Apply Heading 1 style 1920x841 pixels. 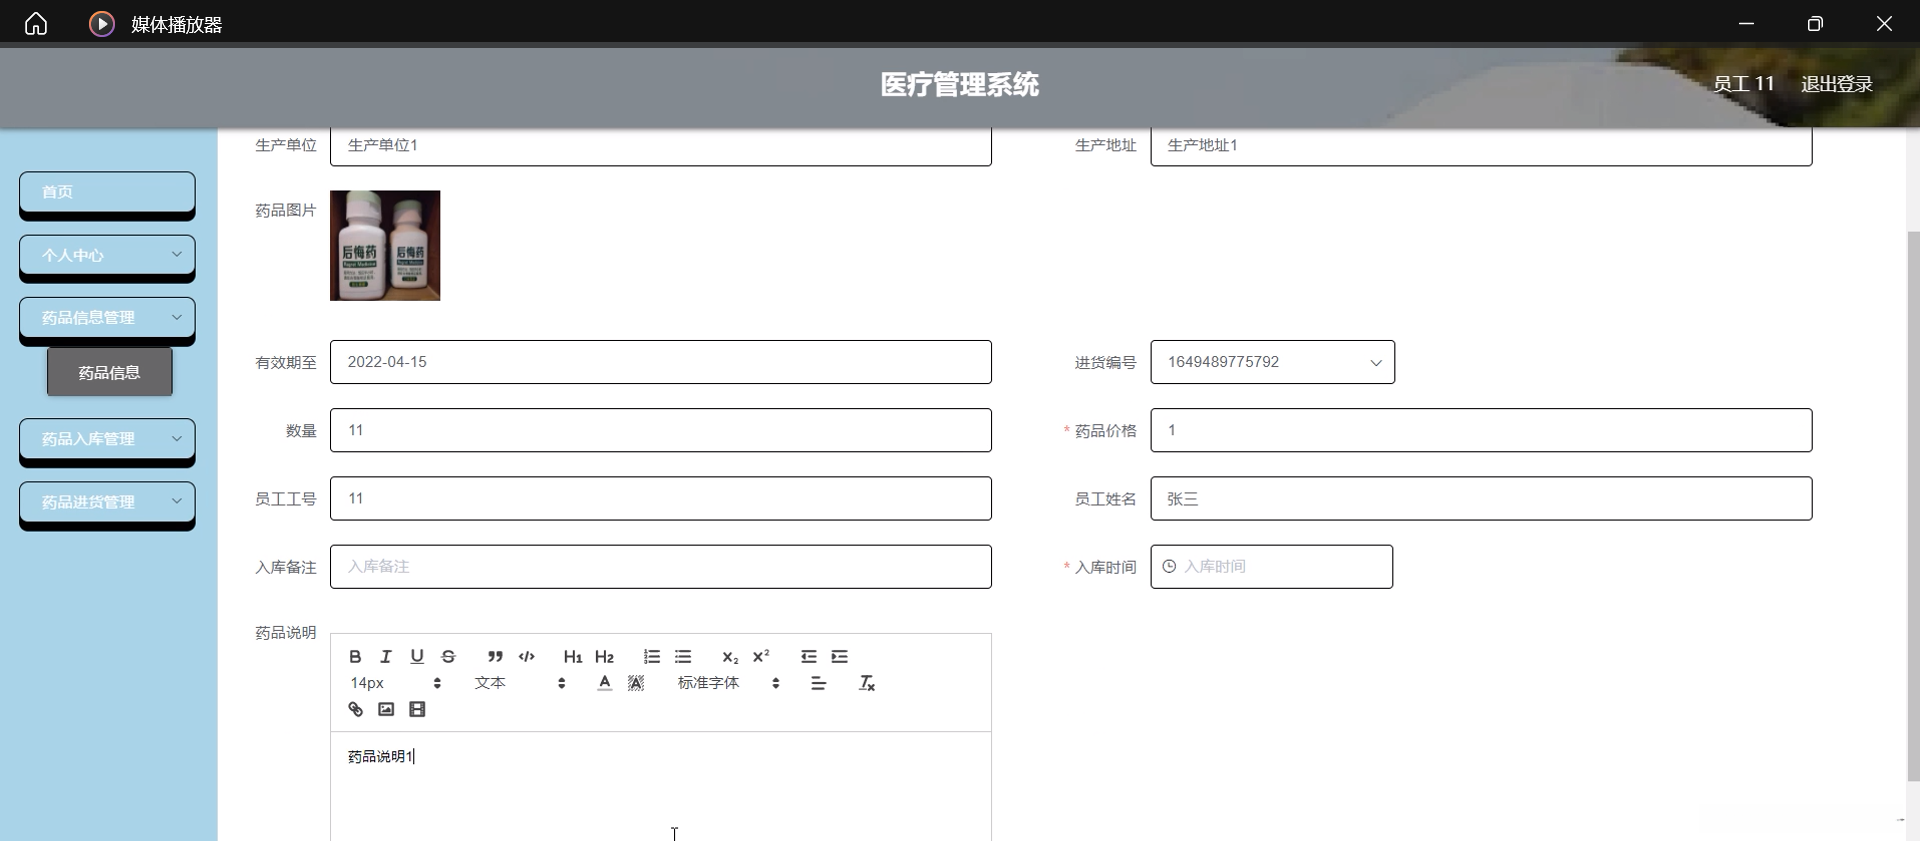point(573,657)
